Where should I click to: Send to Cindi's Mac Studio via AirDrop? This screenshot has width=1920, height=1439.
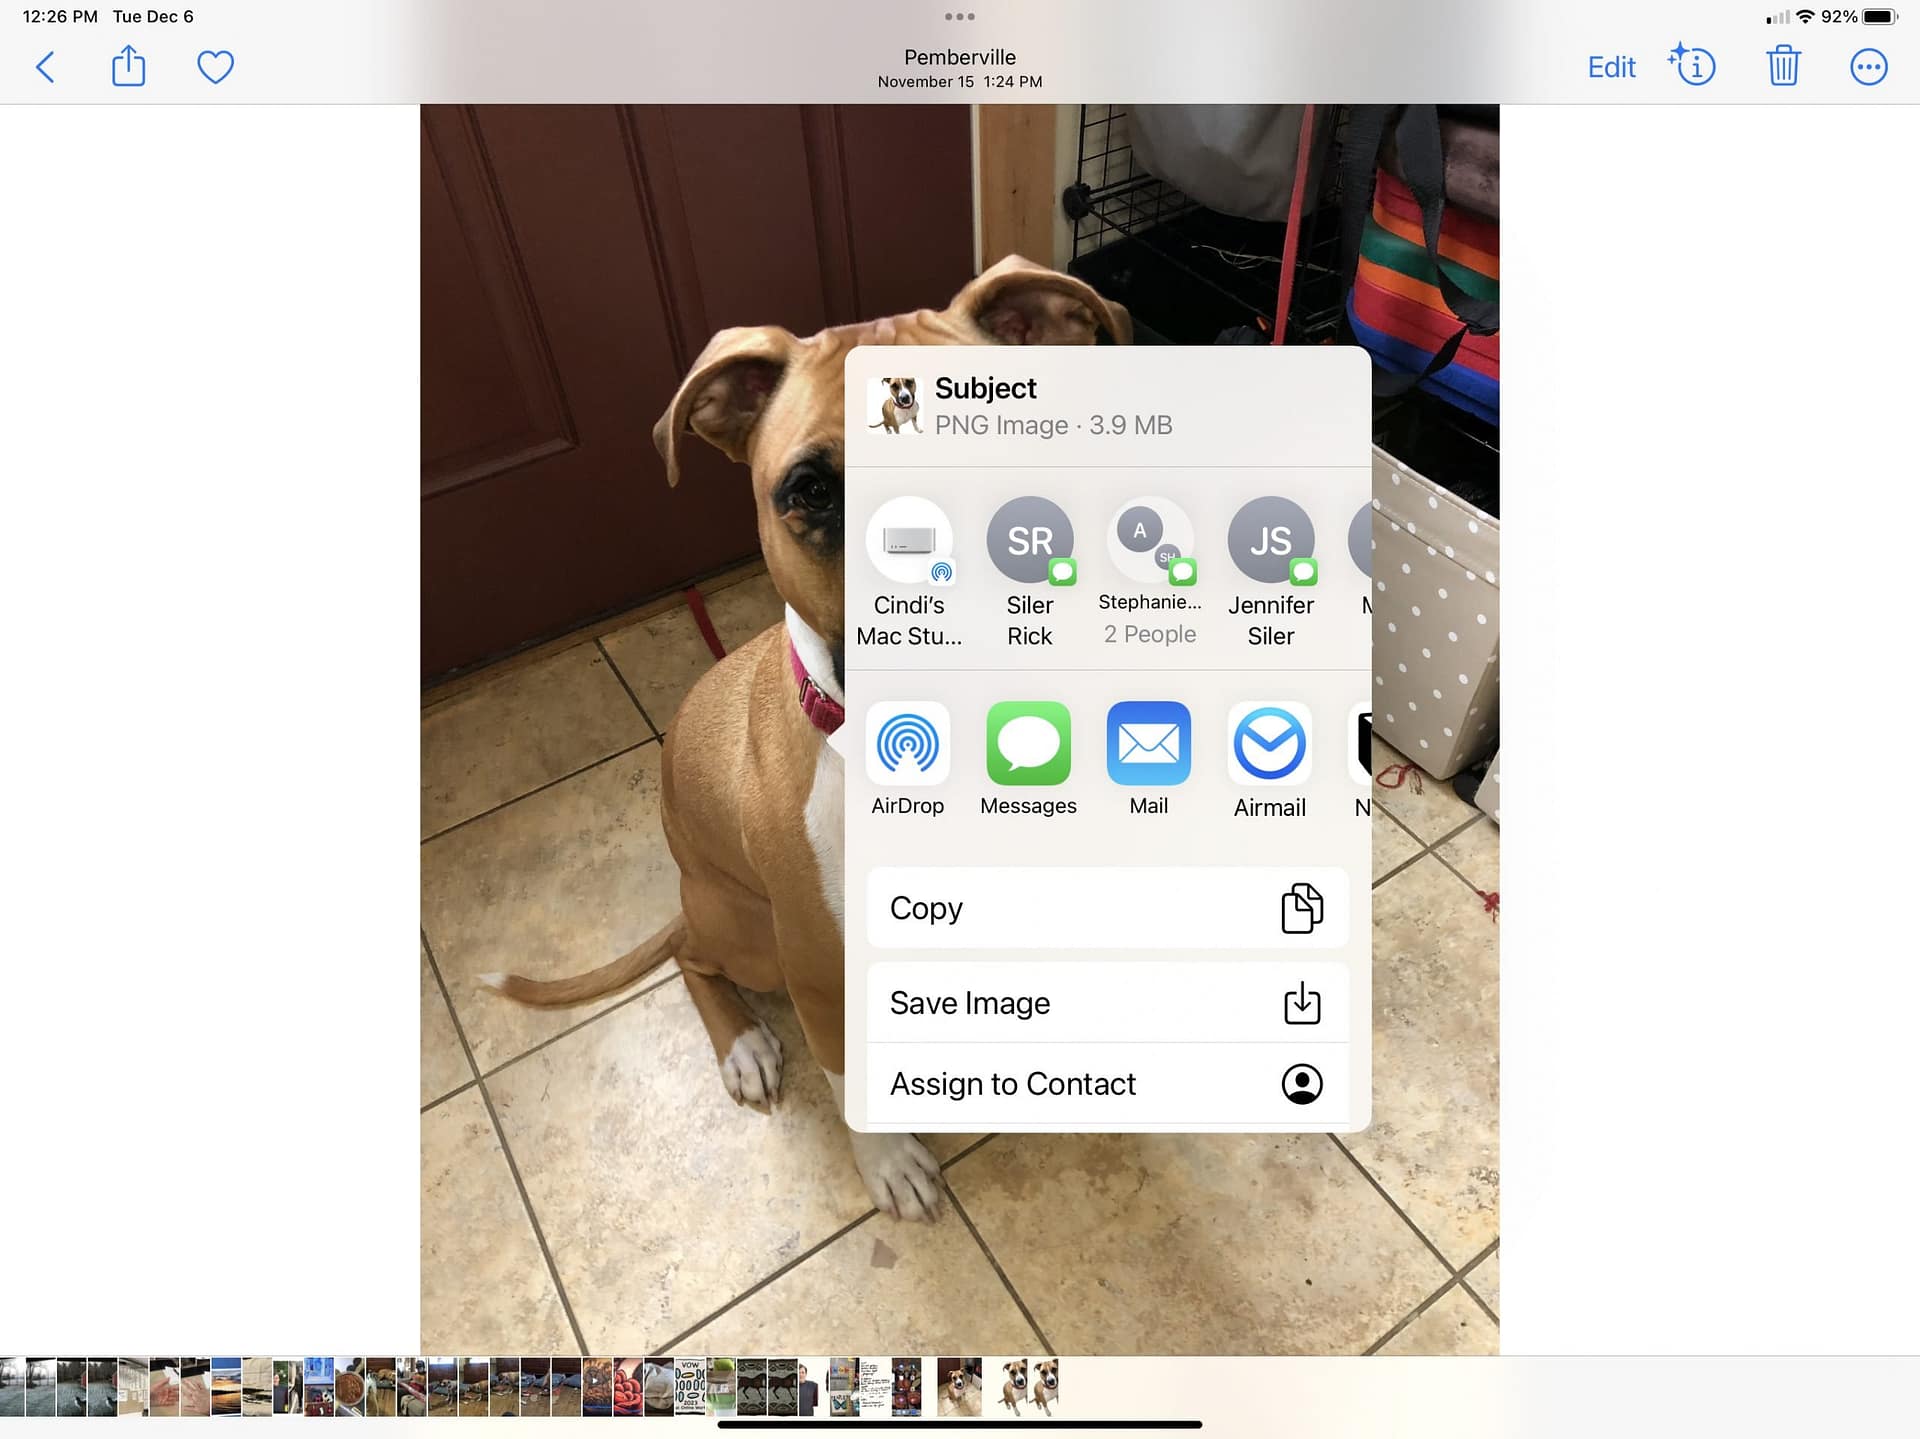(x=908, y=541)
